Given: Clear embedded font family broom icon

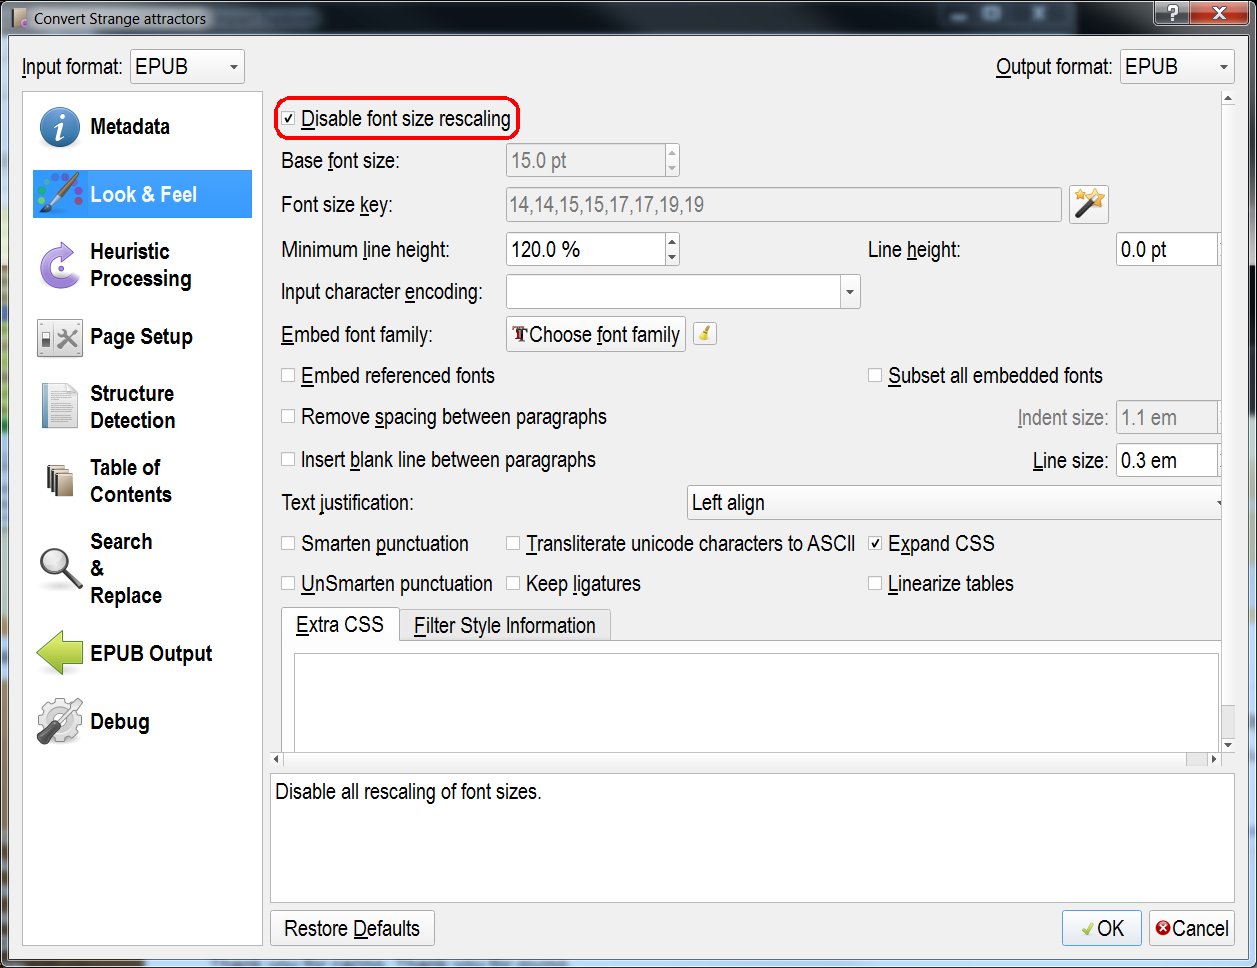Looking at the screenshot, I should click(704, 334).
